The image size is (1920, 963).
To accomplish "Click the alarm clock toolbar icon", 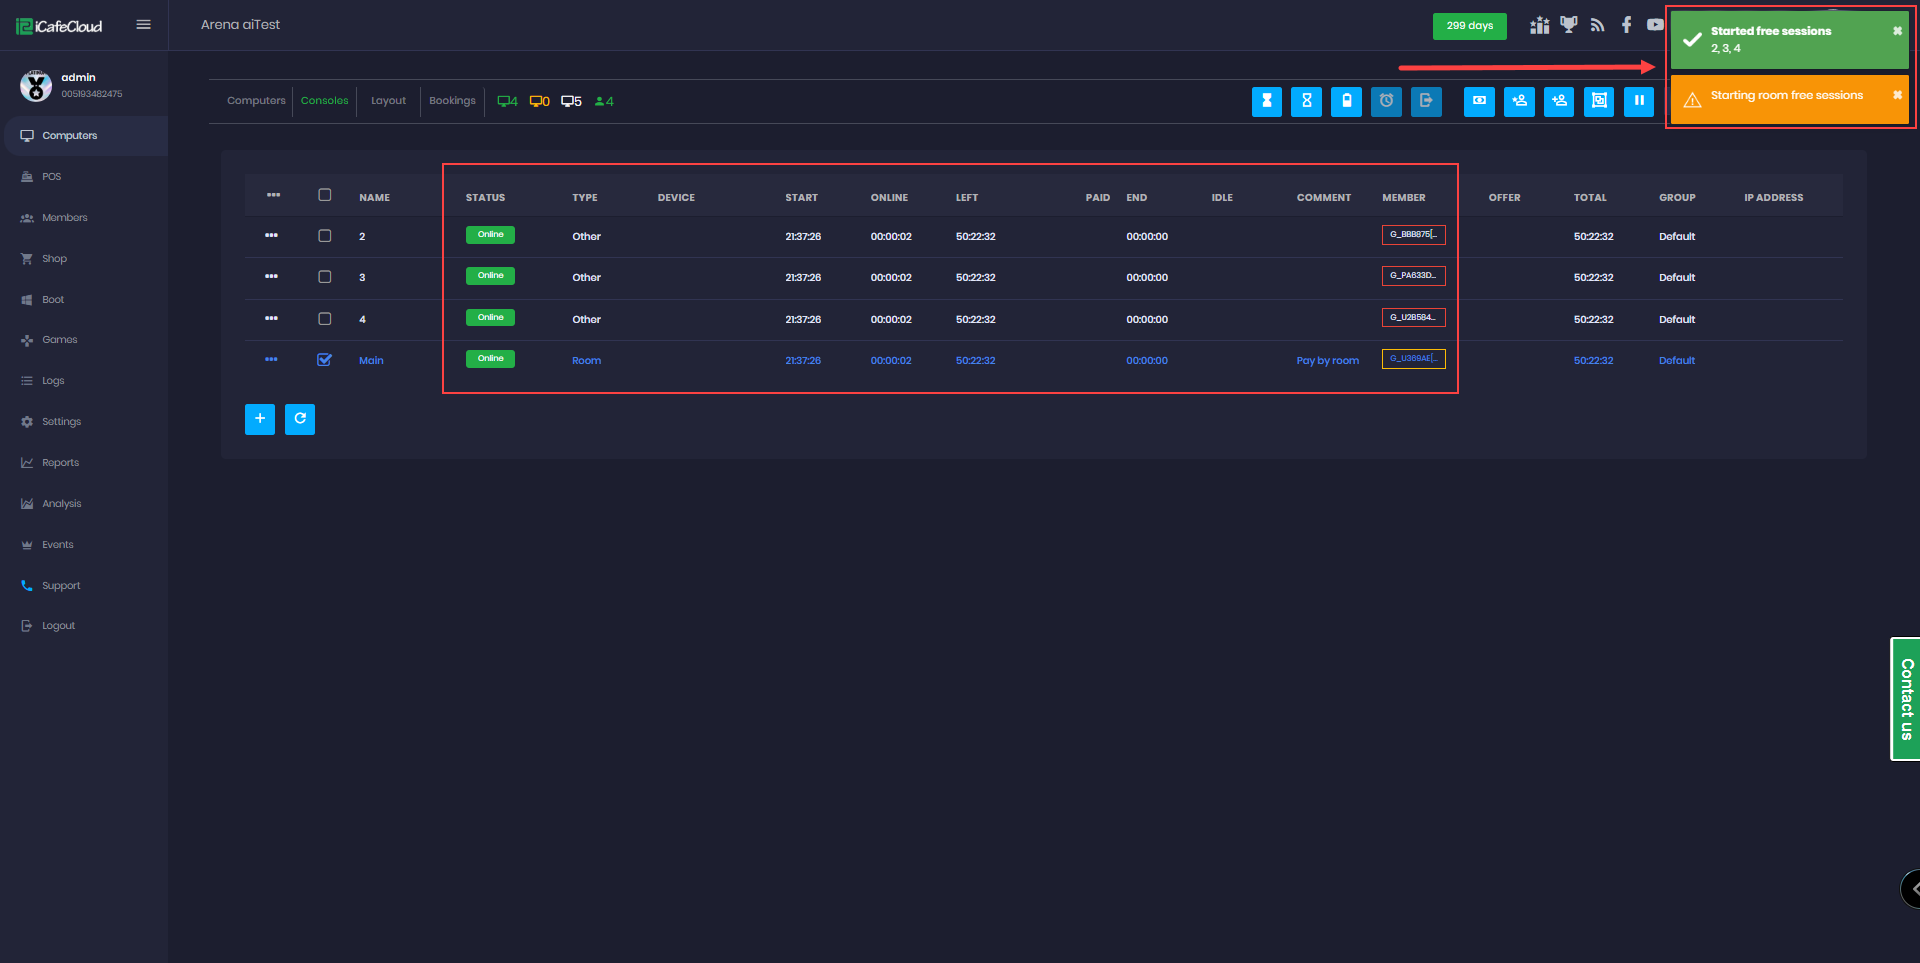I will [1386, 101].
